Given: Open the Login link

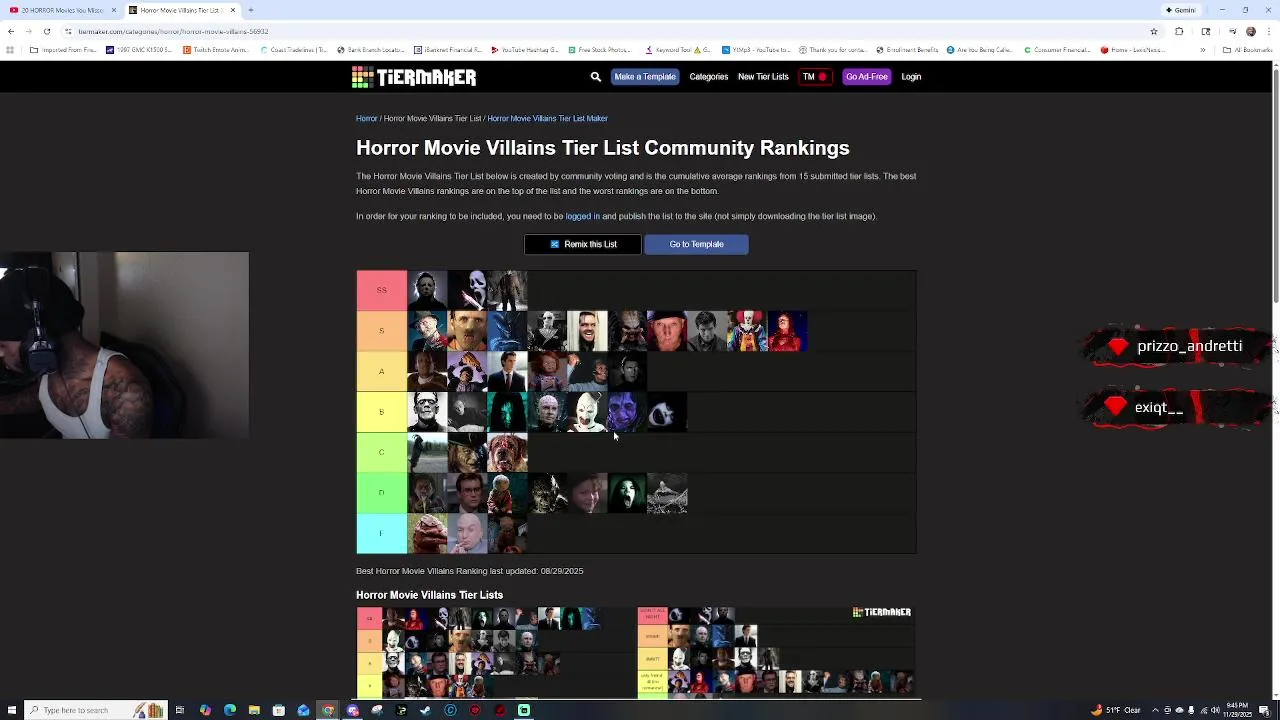Looking at the screenshot, I should 911,77.
